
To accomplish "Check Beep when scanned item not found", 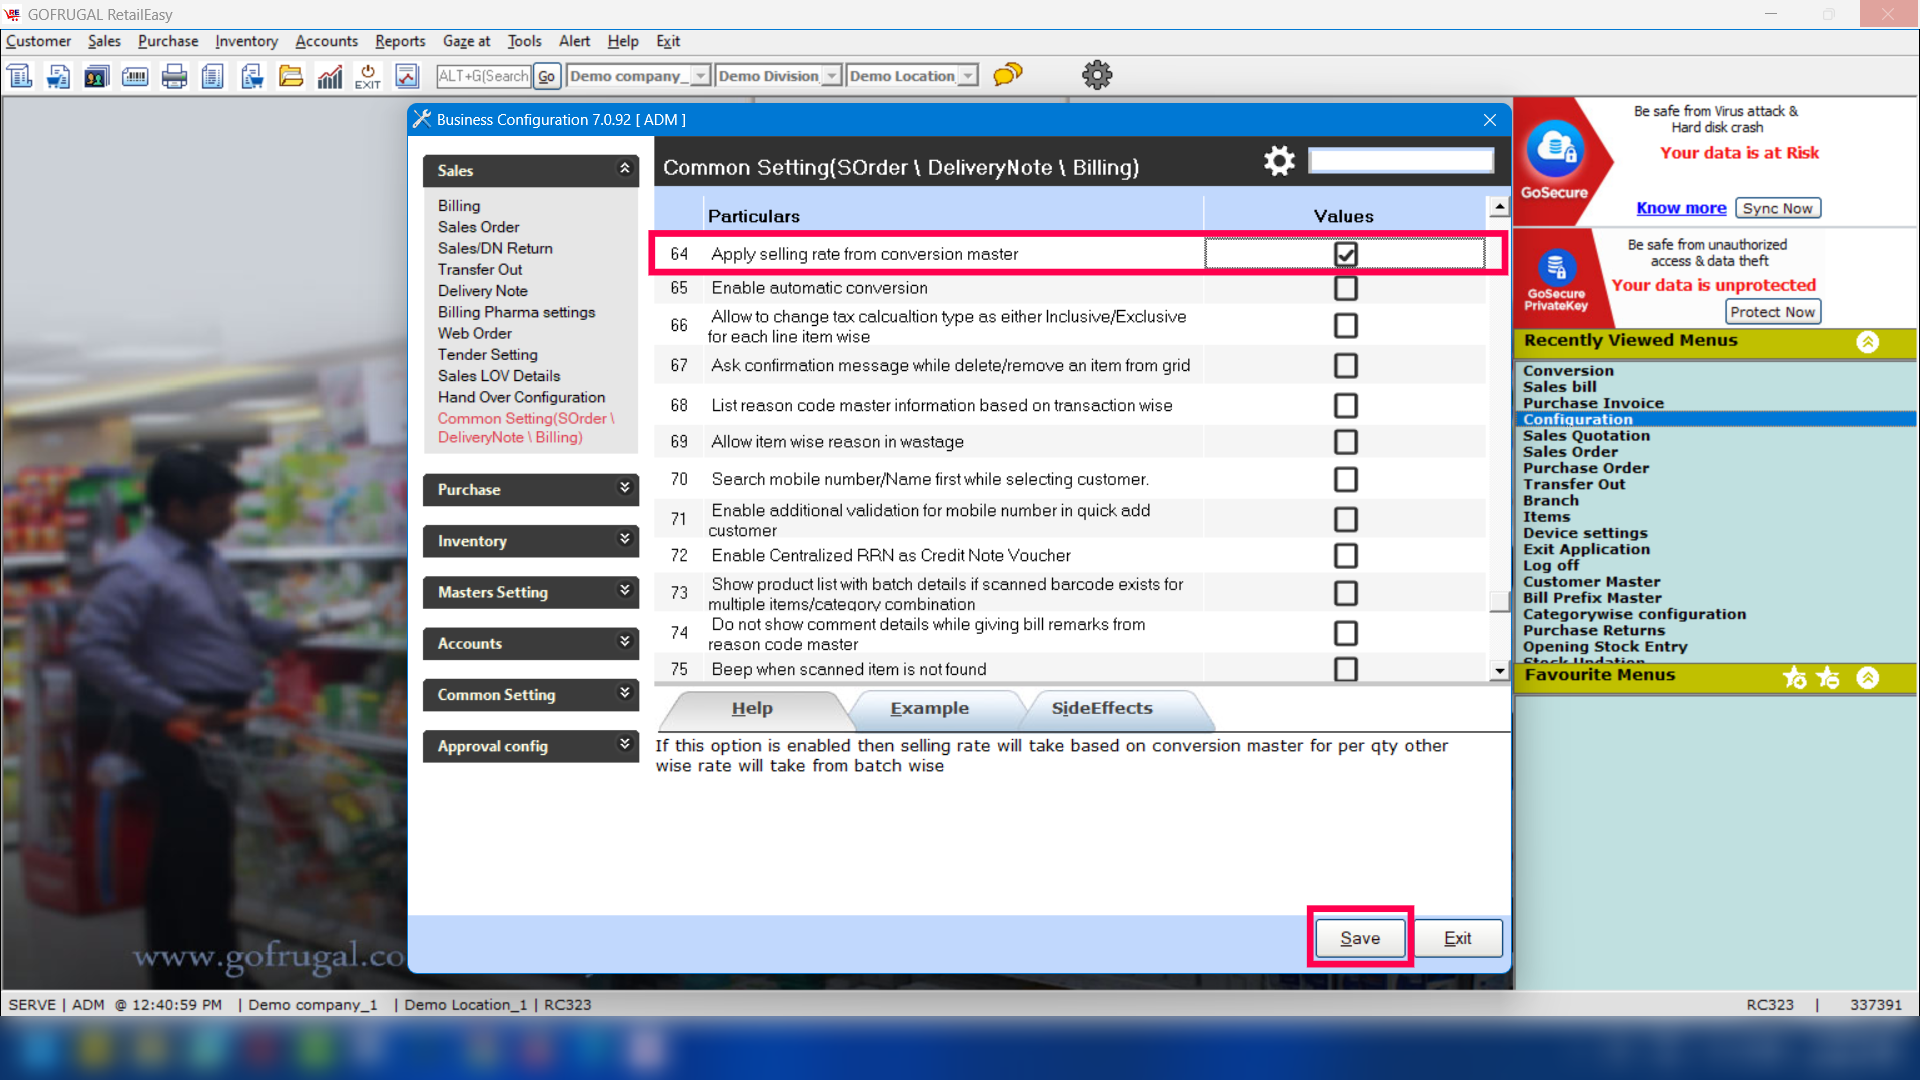I will 1346,669.
